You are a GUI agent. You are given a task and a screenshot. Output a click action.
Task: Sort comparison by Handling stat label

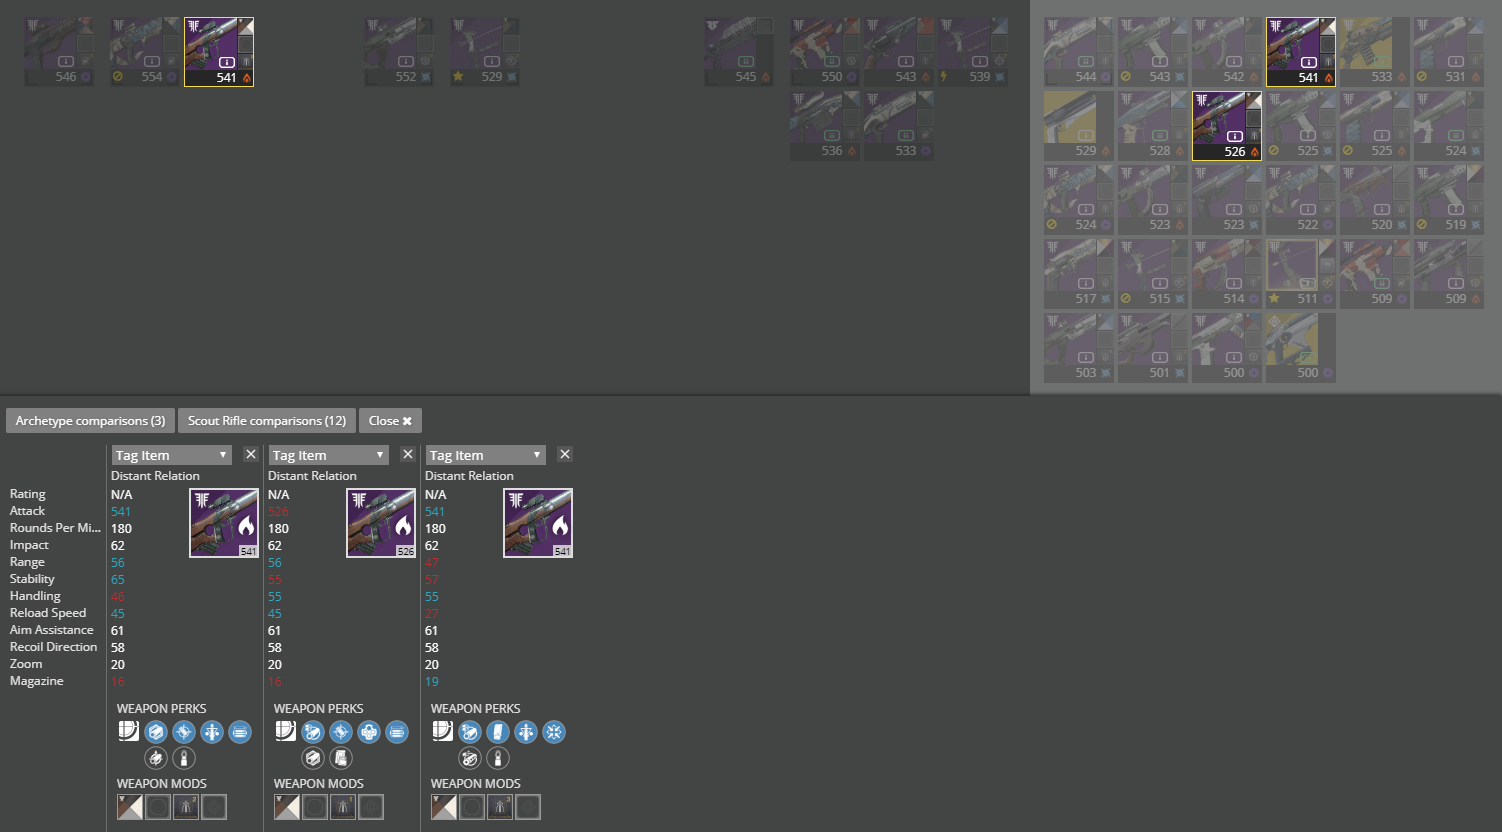(x=35, y=596)
